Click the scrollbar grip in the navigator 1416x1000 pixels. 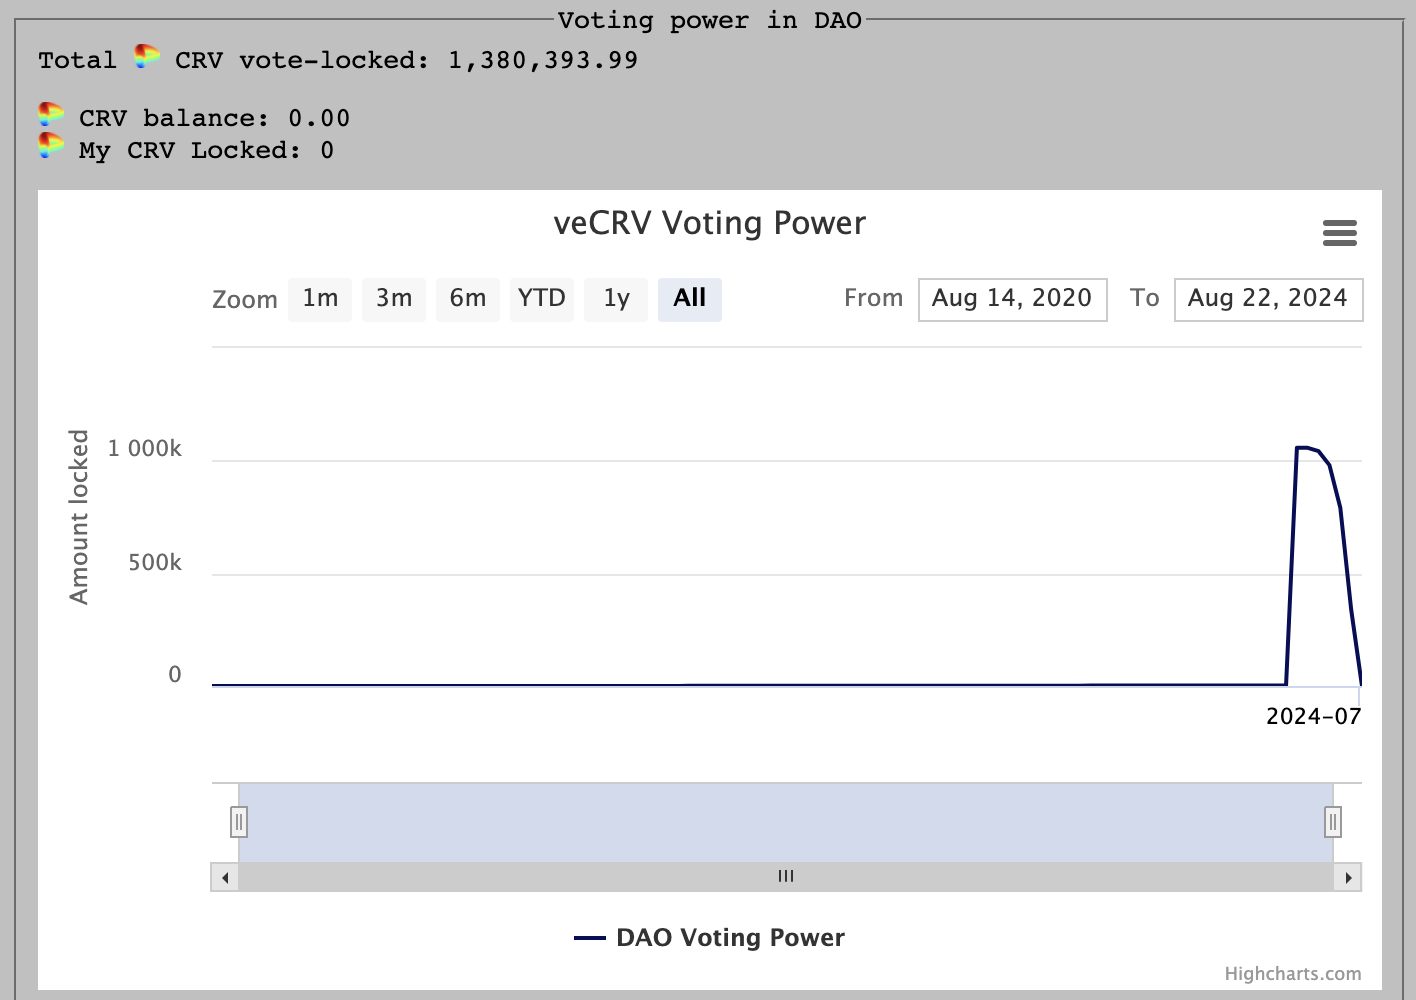point(786,877)
